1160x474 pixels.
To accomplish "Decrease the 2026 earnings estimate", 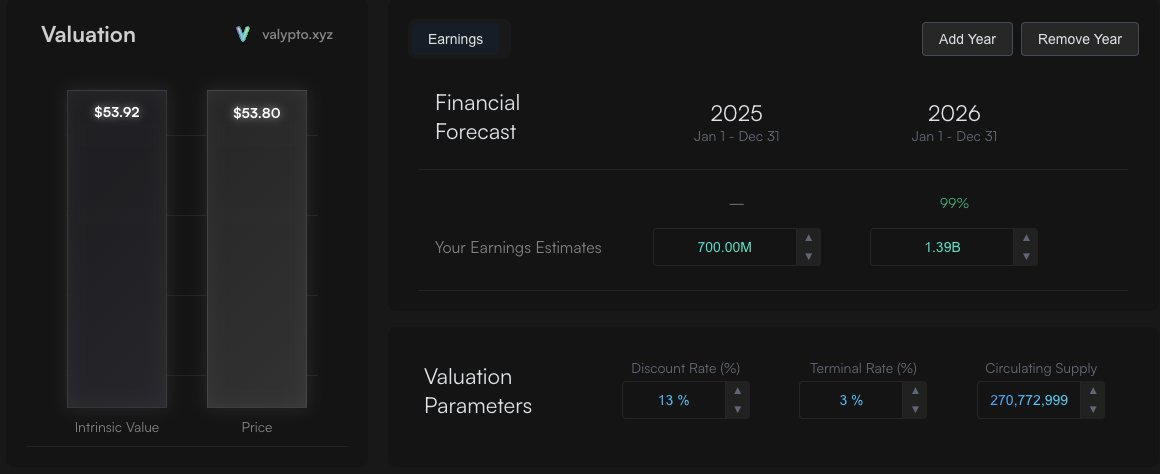I will pos(1025,256).
